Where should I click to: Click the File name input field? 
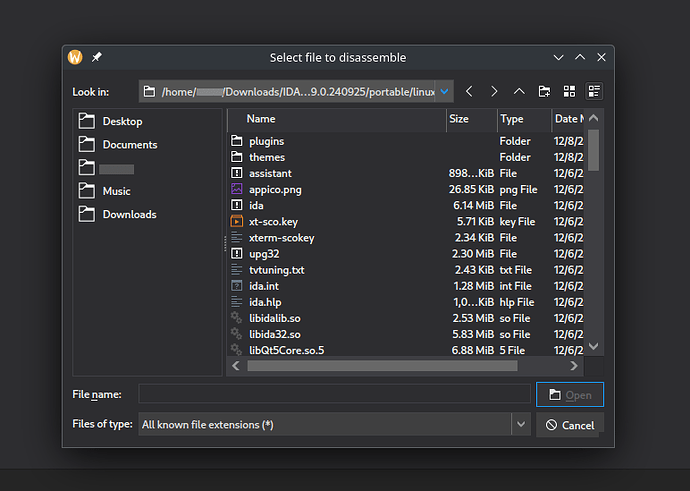tap(334, 394)
